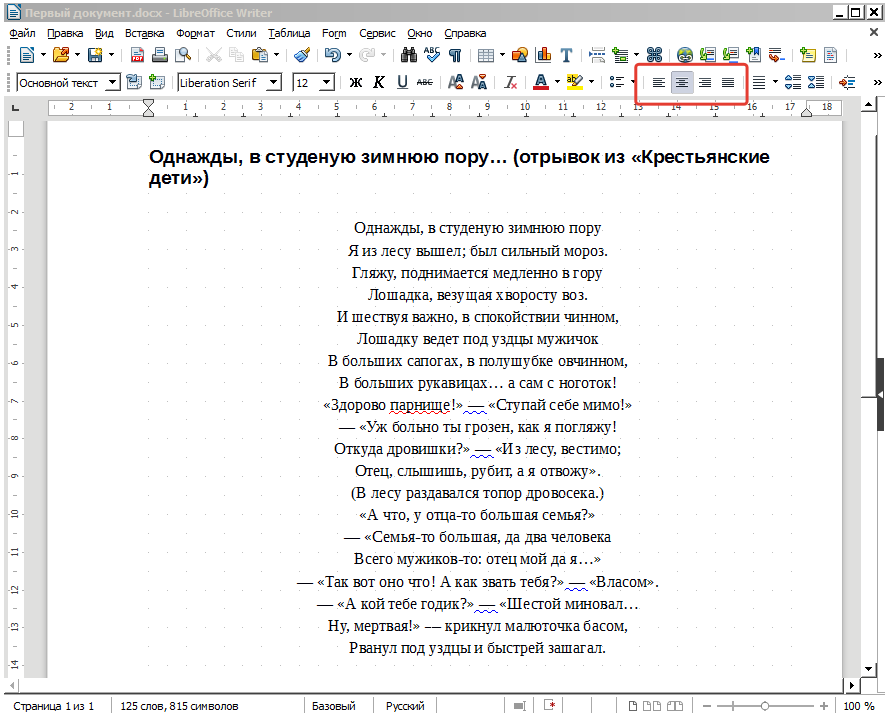Image resolution: width=886 pixels, height=716 pixels.
Task: Align text left using the alignment button
Action: click(x=659, y=82)
